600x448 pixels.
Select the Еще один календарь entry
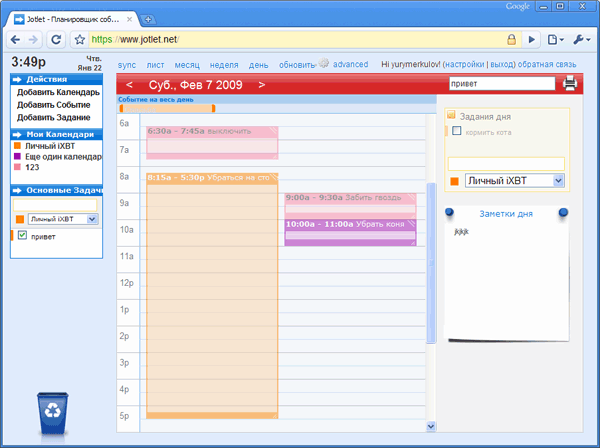tap(64, 156)
